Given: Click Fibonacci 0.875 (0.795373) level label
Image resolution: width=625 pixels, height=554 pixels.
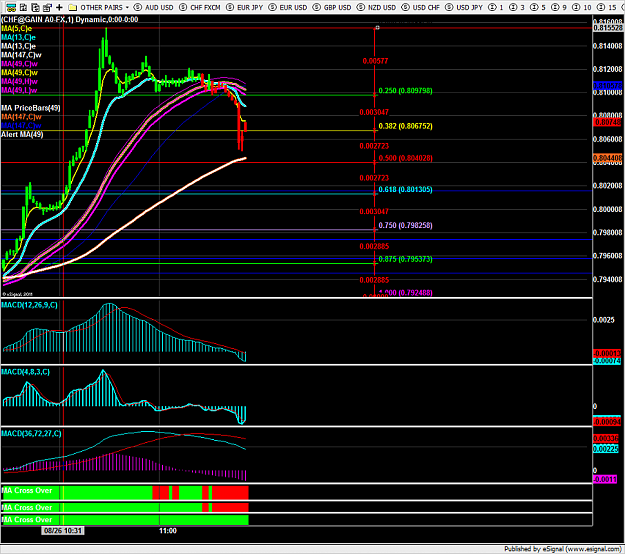Looking at the screenshot, I should click(x=405, y=259).
